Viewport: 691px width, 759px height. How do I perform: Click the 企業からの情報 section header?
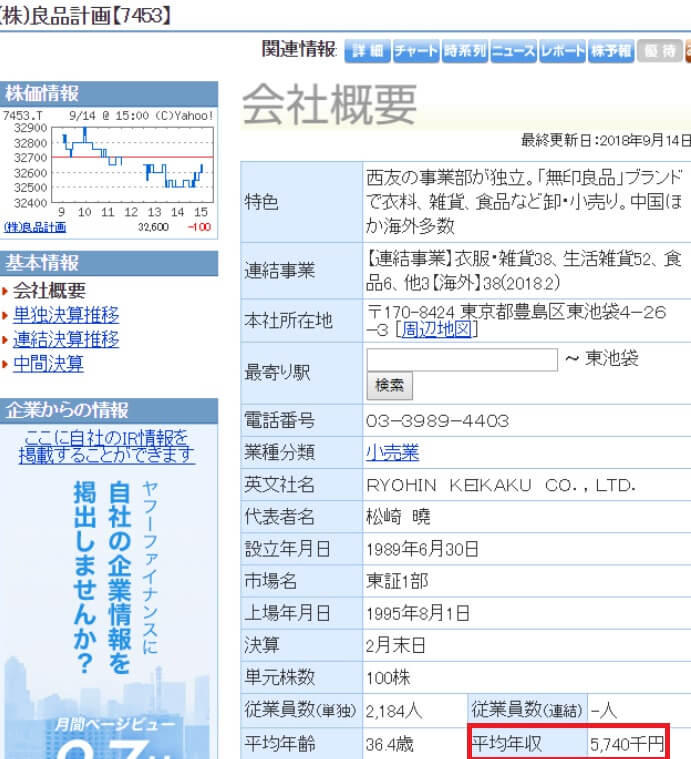tap(109, 410)
